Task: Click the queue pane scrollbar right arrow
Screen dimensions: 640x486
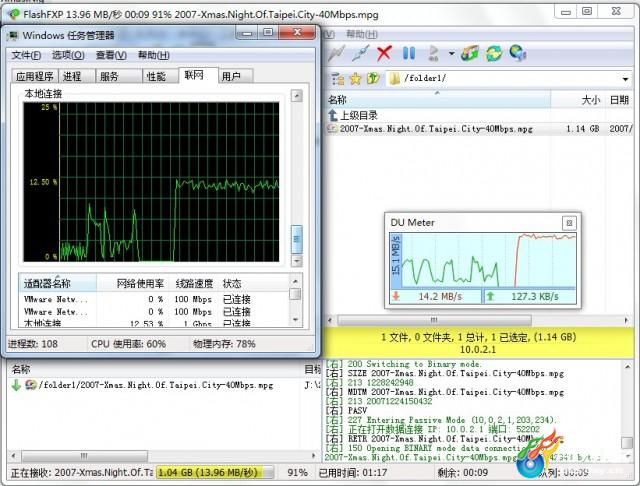Action: tap(313, 455)
